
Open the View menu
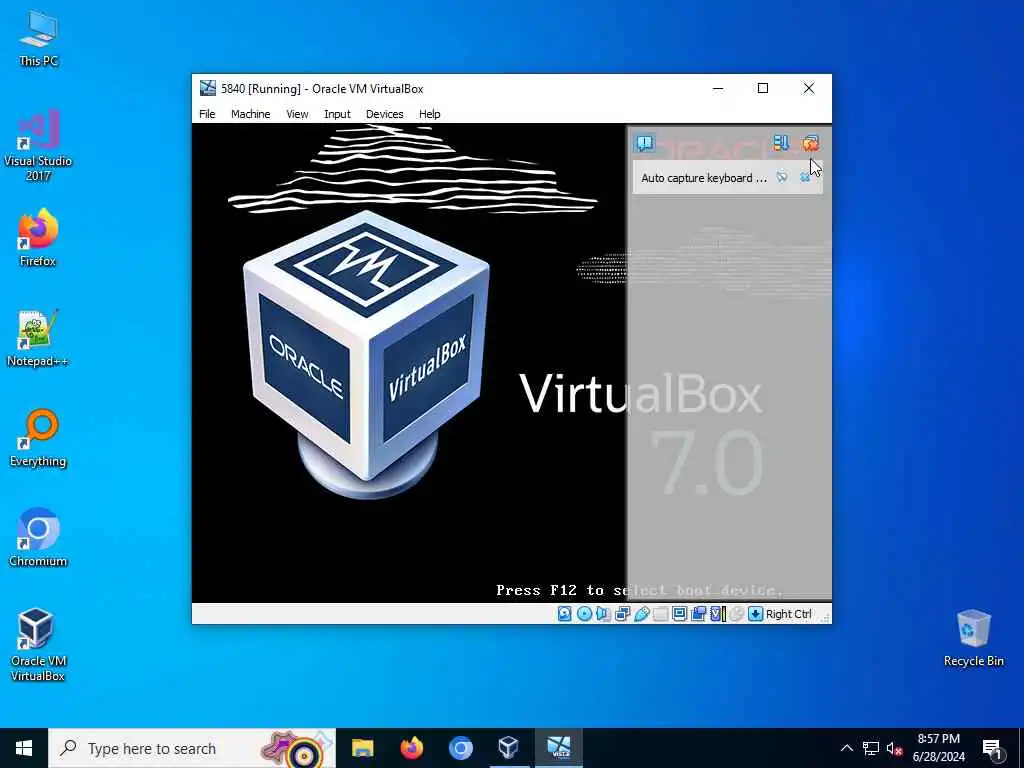tap(297, 114)
